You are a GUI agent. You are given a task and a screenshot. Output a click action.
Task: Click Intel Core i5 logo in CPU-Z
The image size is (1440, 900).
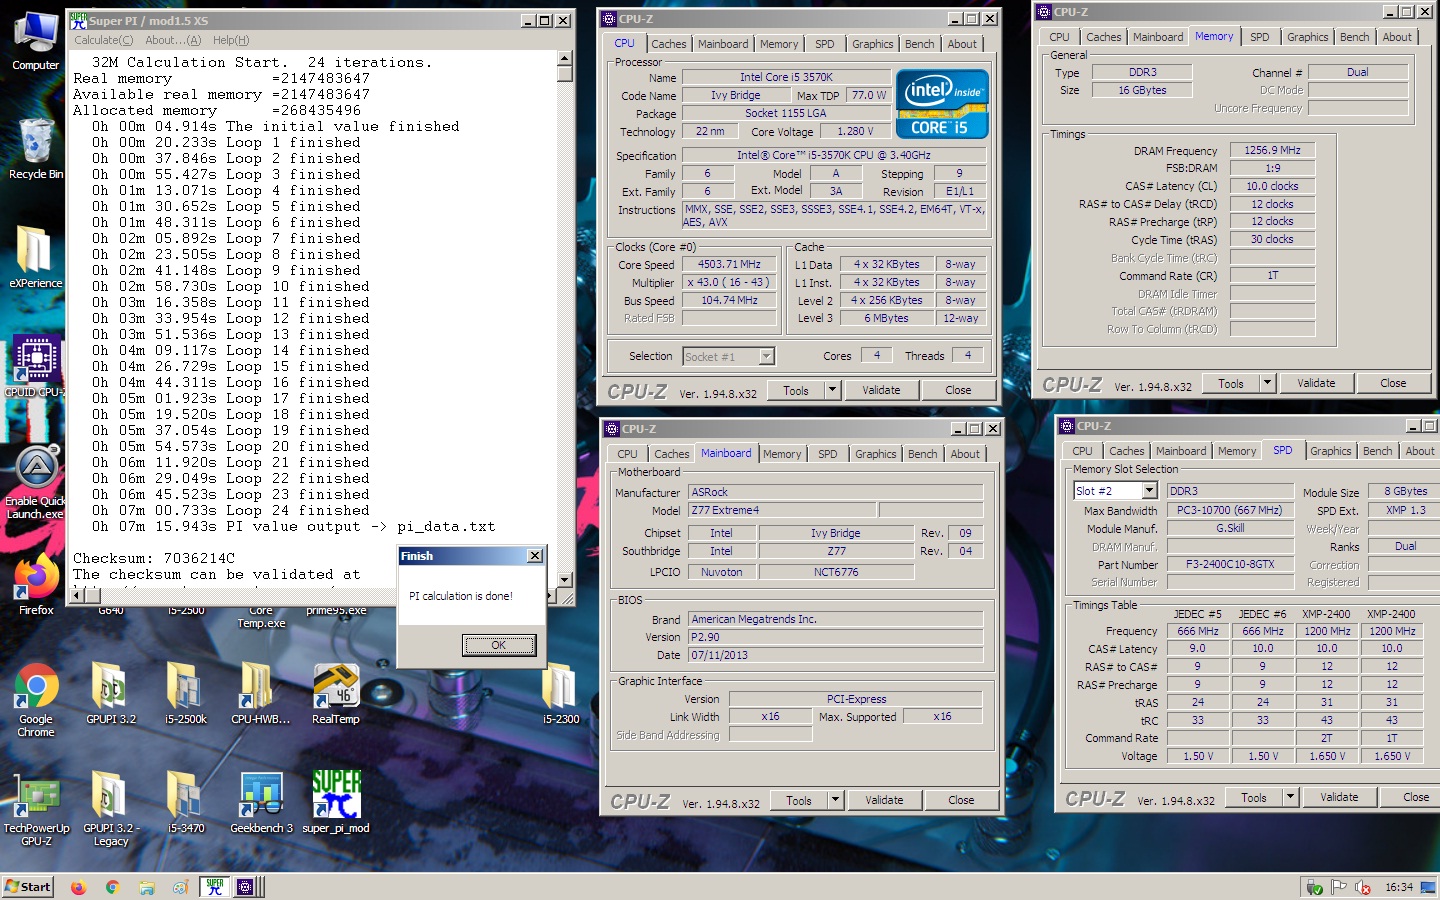[942, 103]
